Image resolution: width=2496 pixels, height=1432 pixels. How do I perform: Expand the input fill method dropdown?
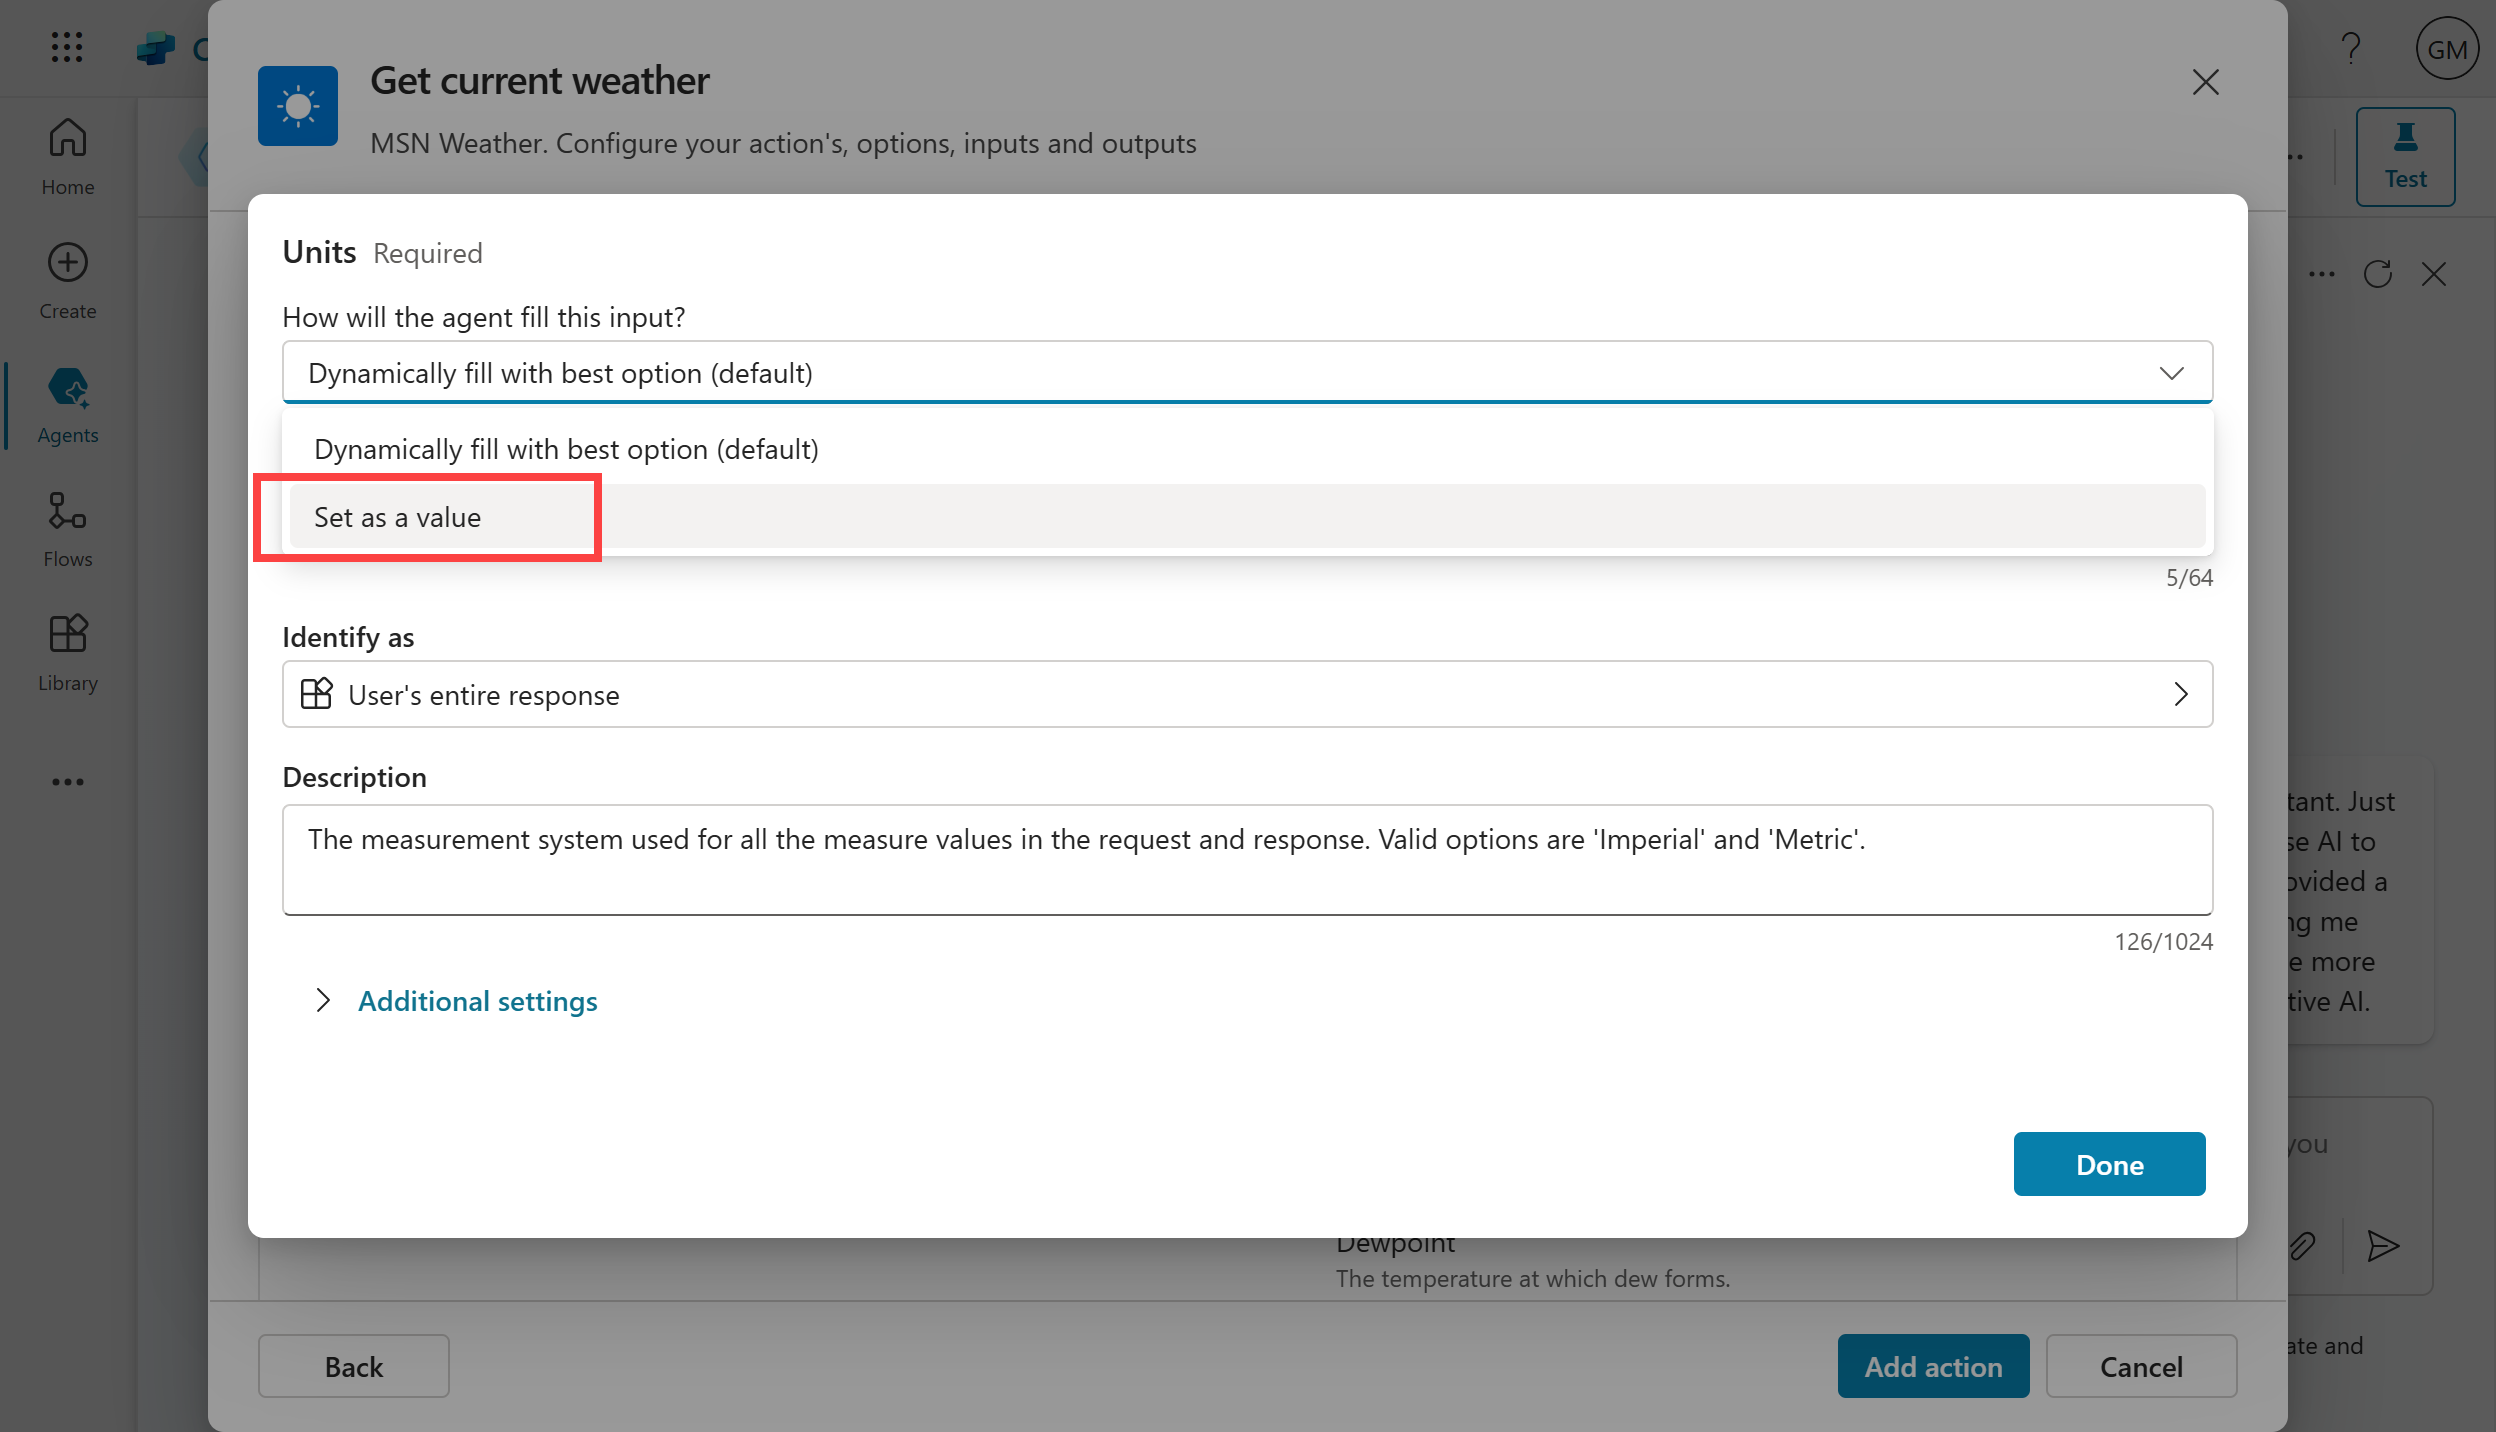coord(1247,373)
